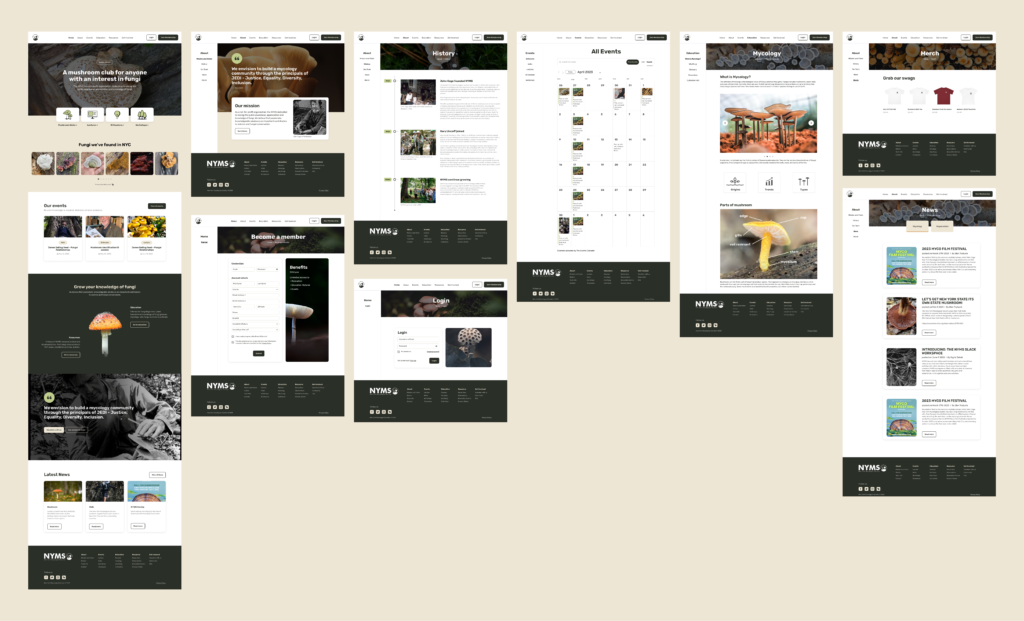Click the header logo on the Login page
Screen dimensions: 1024x621
coord(361,285)
